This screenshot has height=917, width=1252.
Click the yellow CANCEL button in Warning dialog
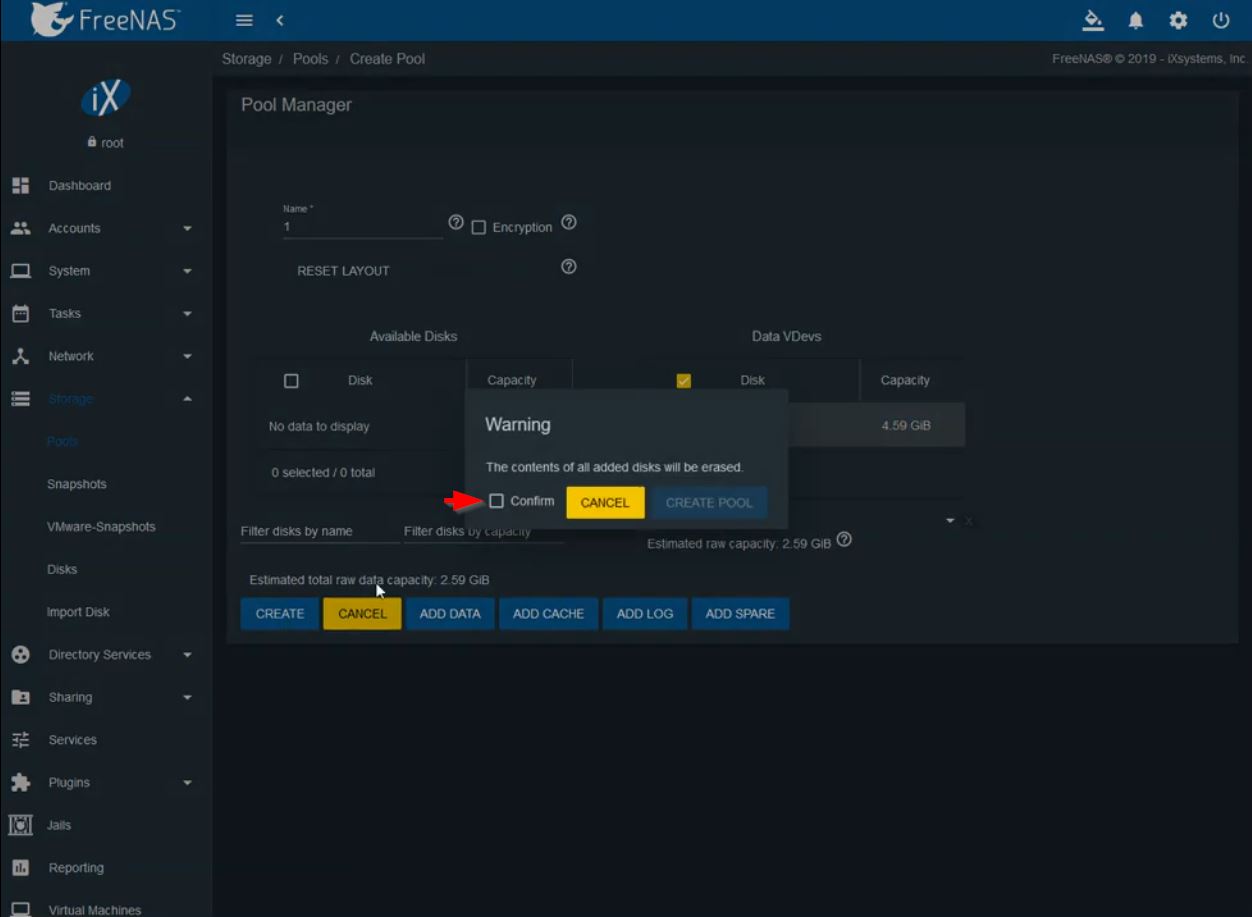point(605,502)
